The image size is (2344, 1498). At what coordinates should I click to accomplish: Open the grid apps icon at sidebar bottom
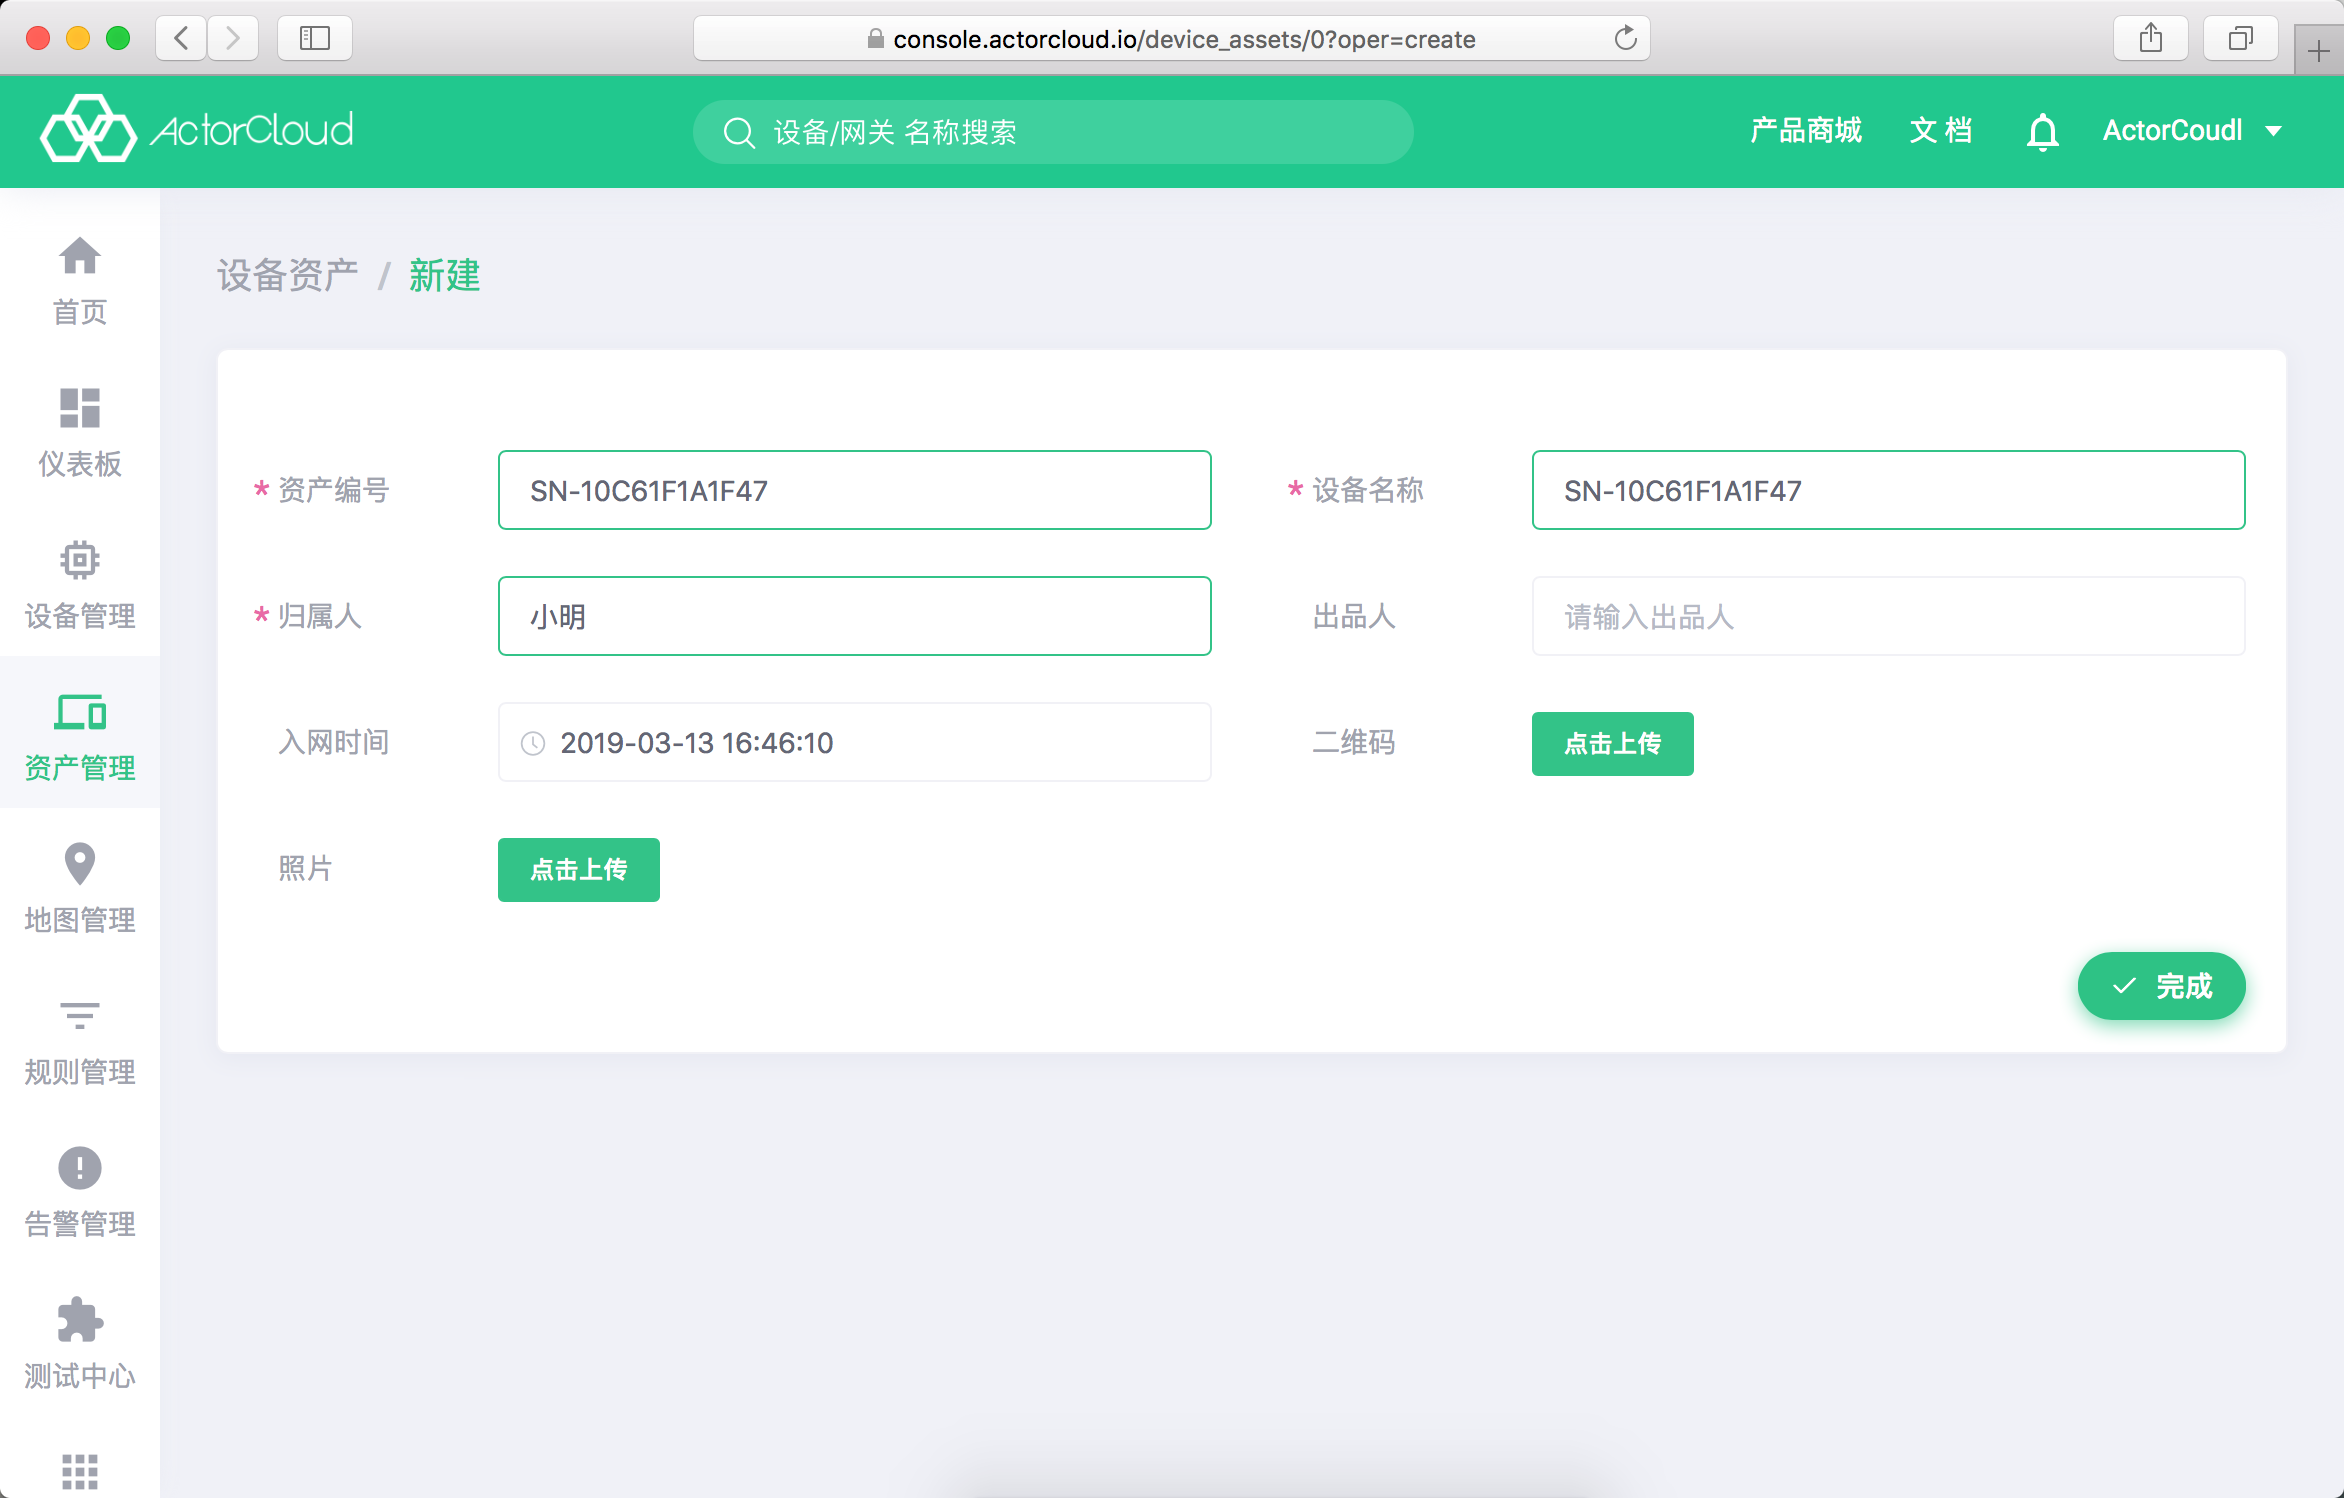pyautogui.click(x=80, y=1471)
